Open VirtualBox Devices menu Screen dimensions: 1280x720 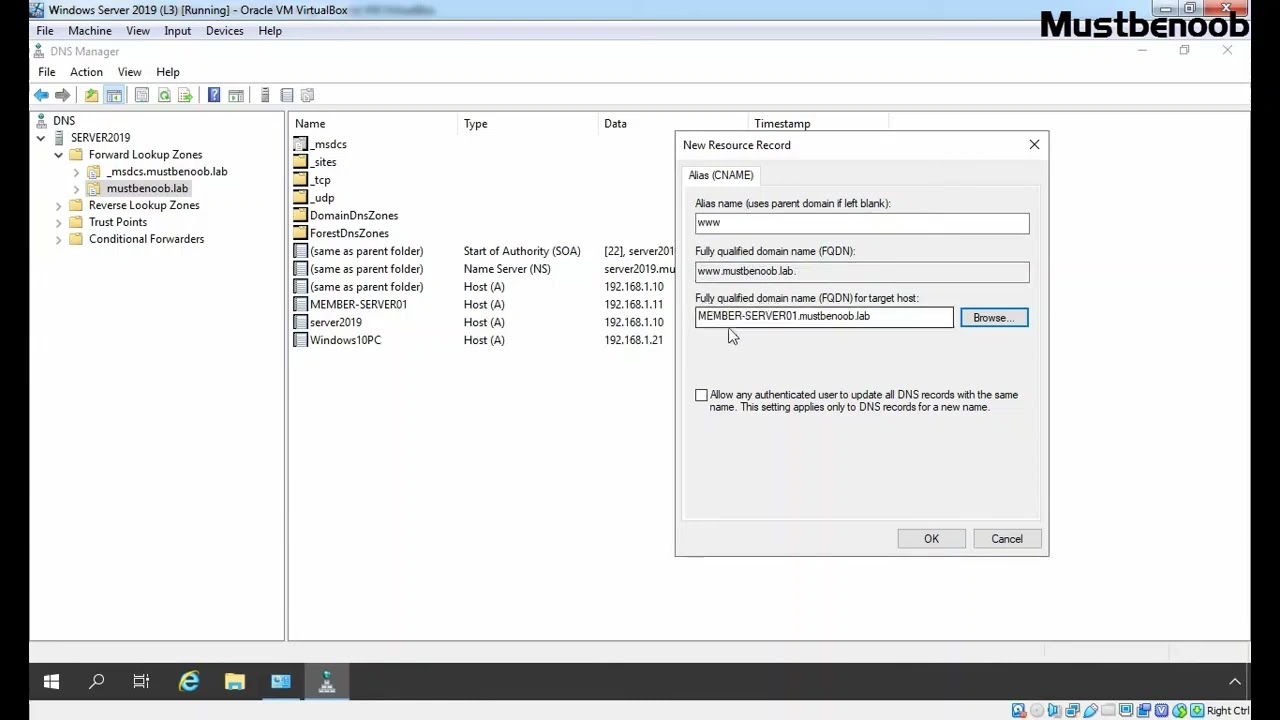(x=225, y=31)
